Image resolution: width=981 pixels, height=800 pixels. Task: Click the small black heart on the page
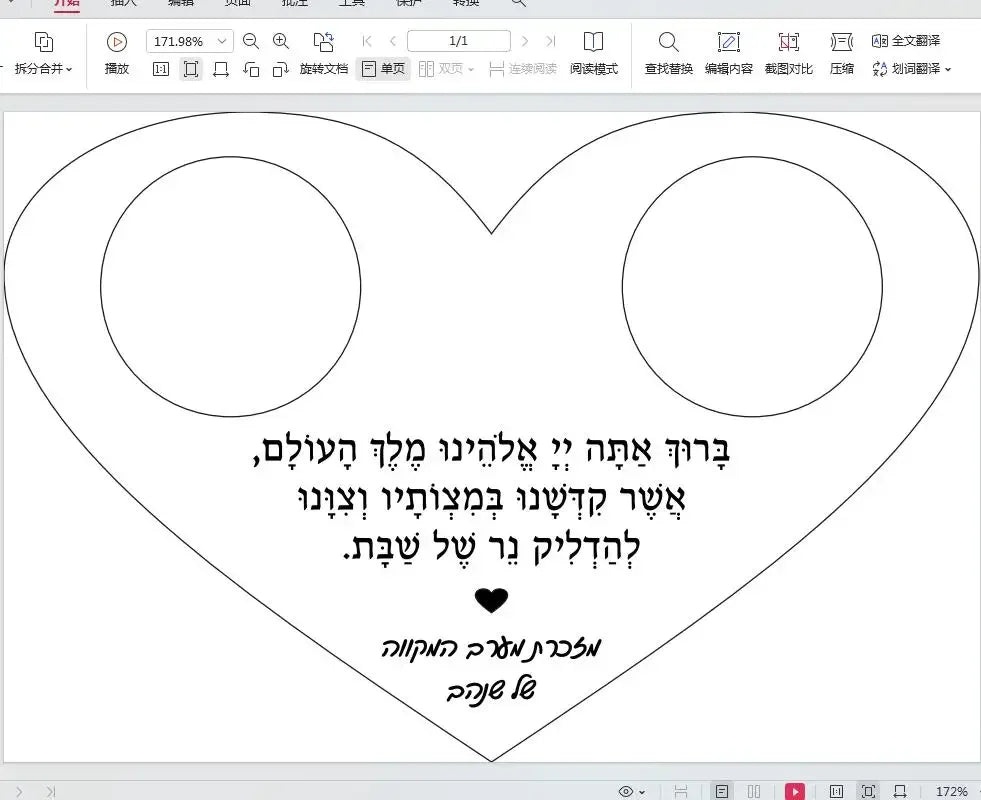[491, 600]
